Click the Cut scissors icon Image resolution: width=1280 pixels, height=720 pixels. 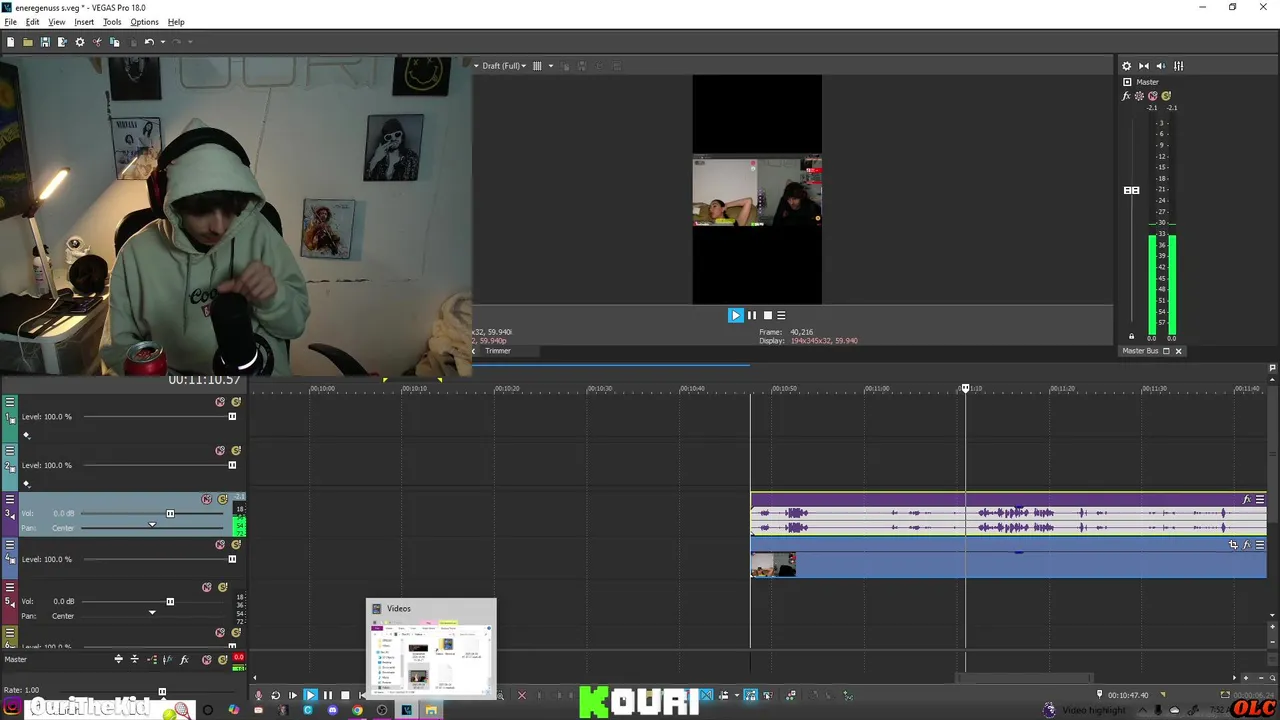[x=97, y=42]
